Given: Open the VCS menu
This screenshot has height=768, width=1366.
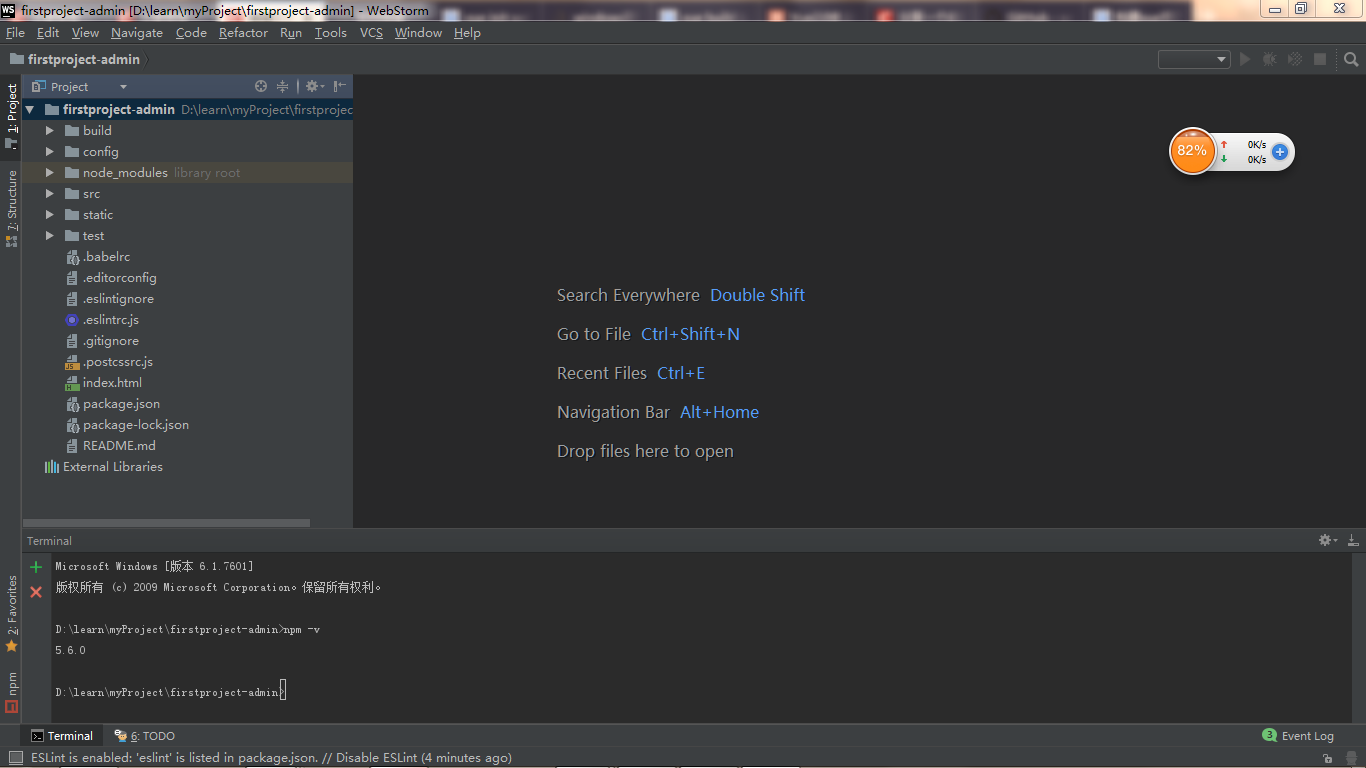Looking at the screenshot, I should pyautogui.click(x=371, y=33).
